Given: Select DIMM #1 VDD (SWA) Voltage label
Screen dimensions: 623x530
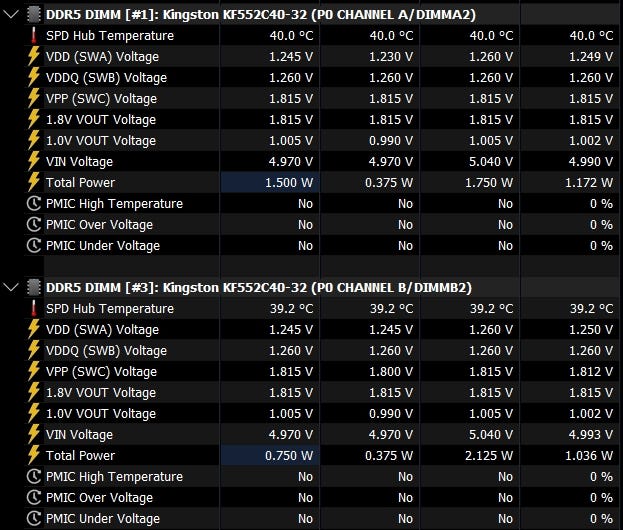Looking at the screenshot, I should click(x=103, y=56).
